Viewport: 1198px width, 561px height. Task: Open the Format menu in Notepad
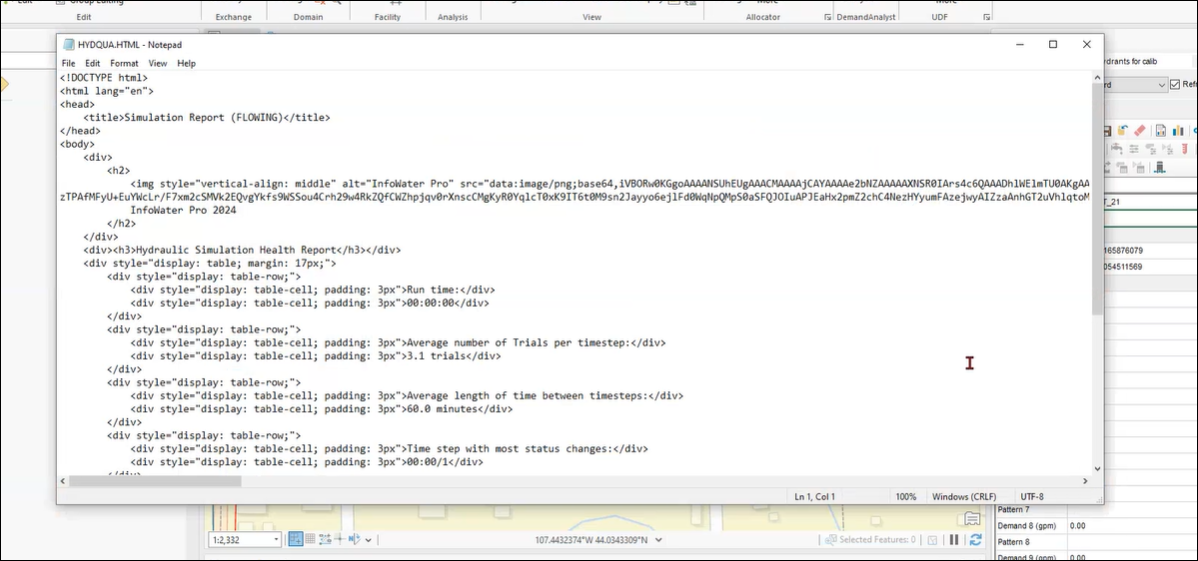coord(124,63)
